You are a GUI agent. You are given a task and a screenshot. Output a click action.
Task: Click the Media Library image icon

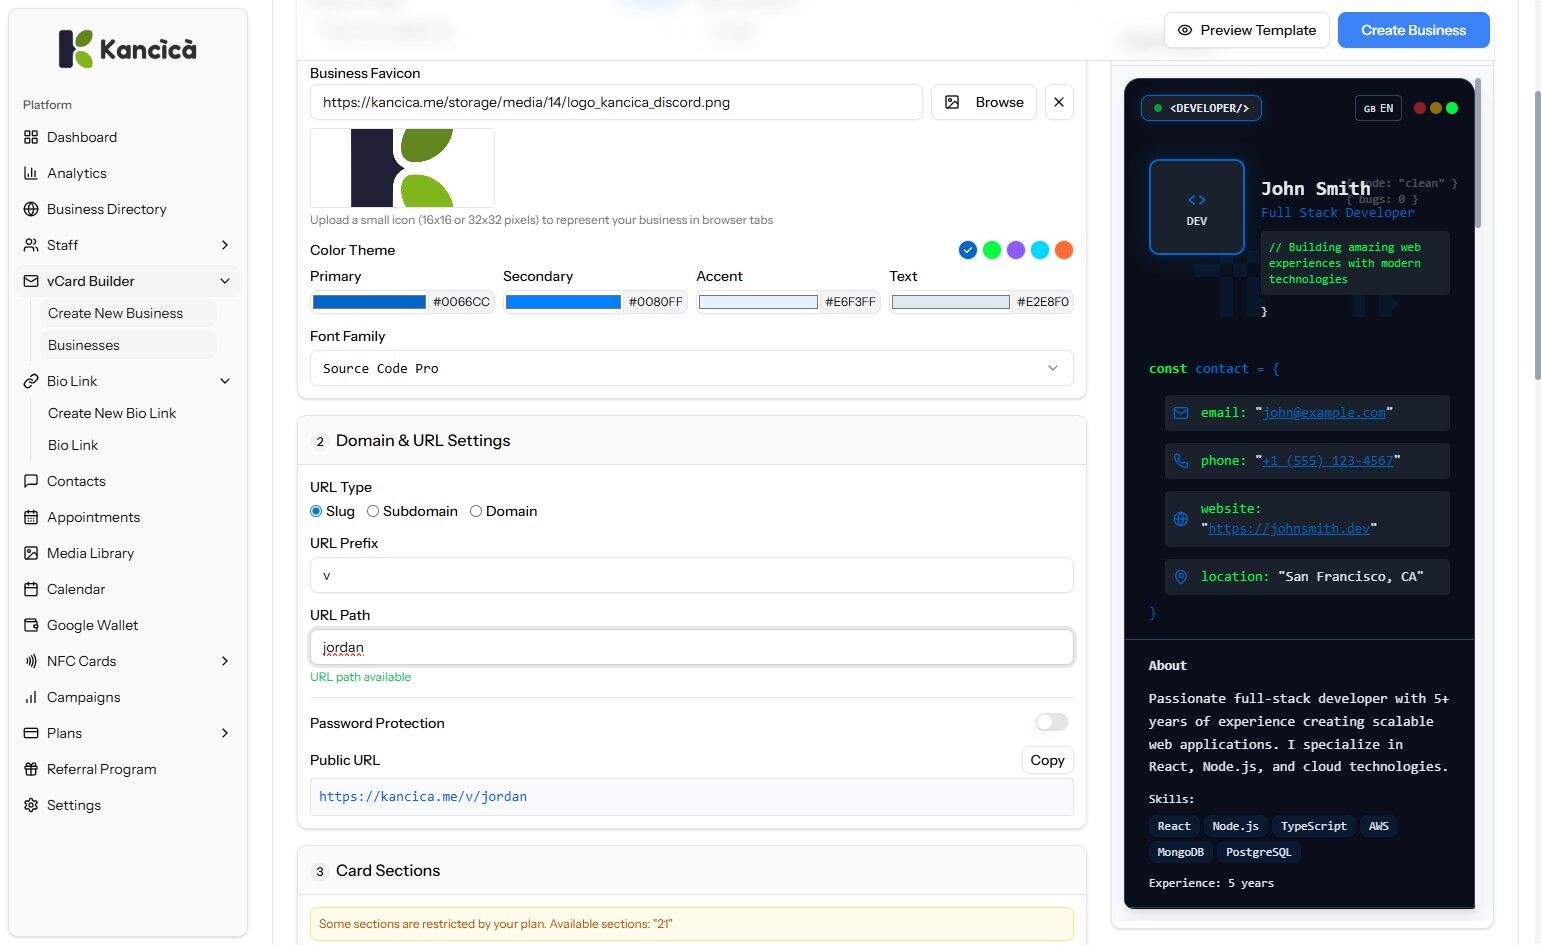click(x=31, y=553)
